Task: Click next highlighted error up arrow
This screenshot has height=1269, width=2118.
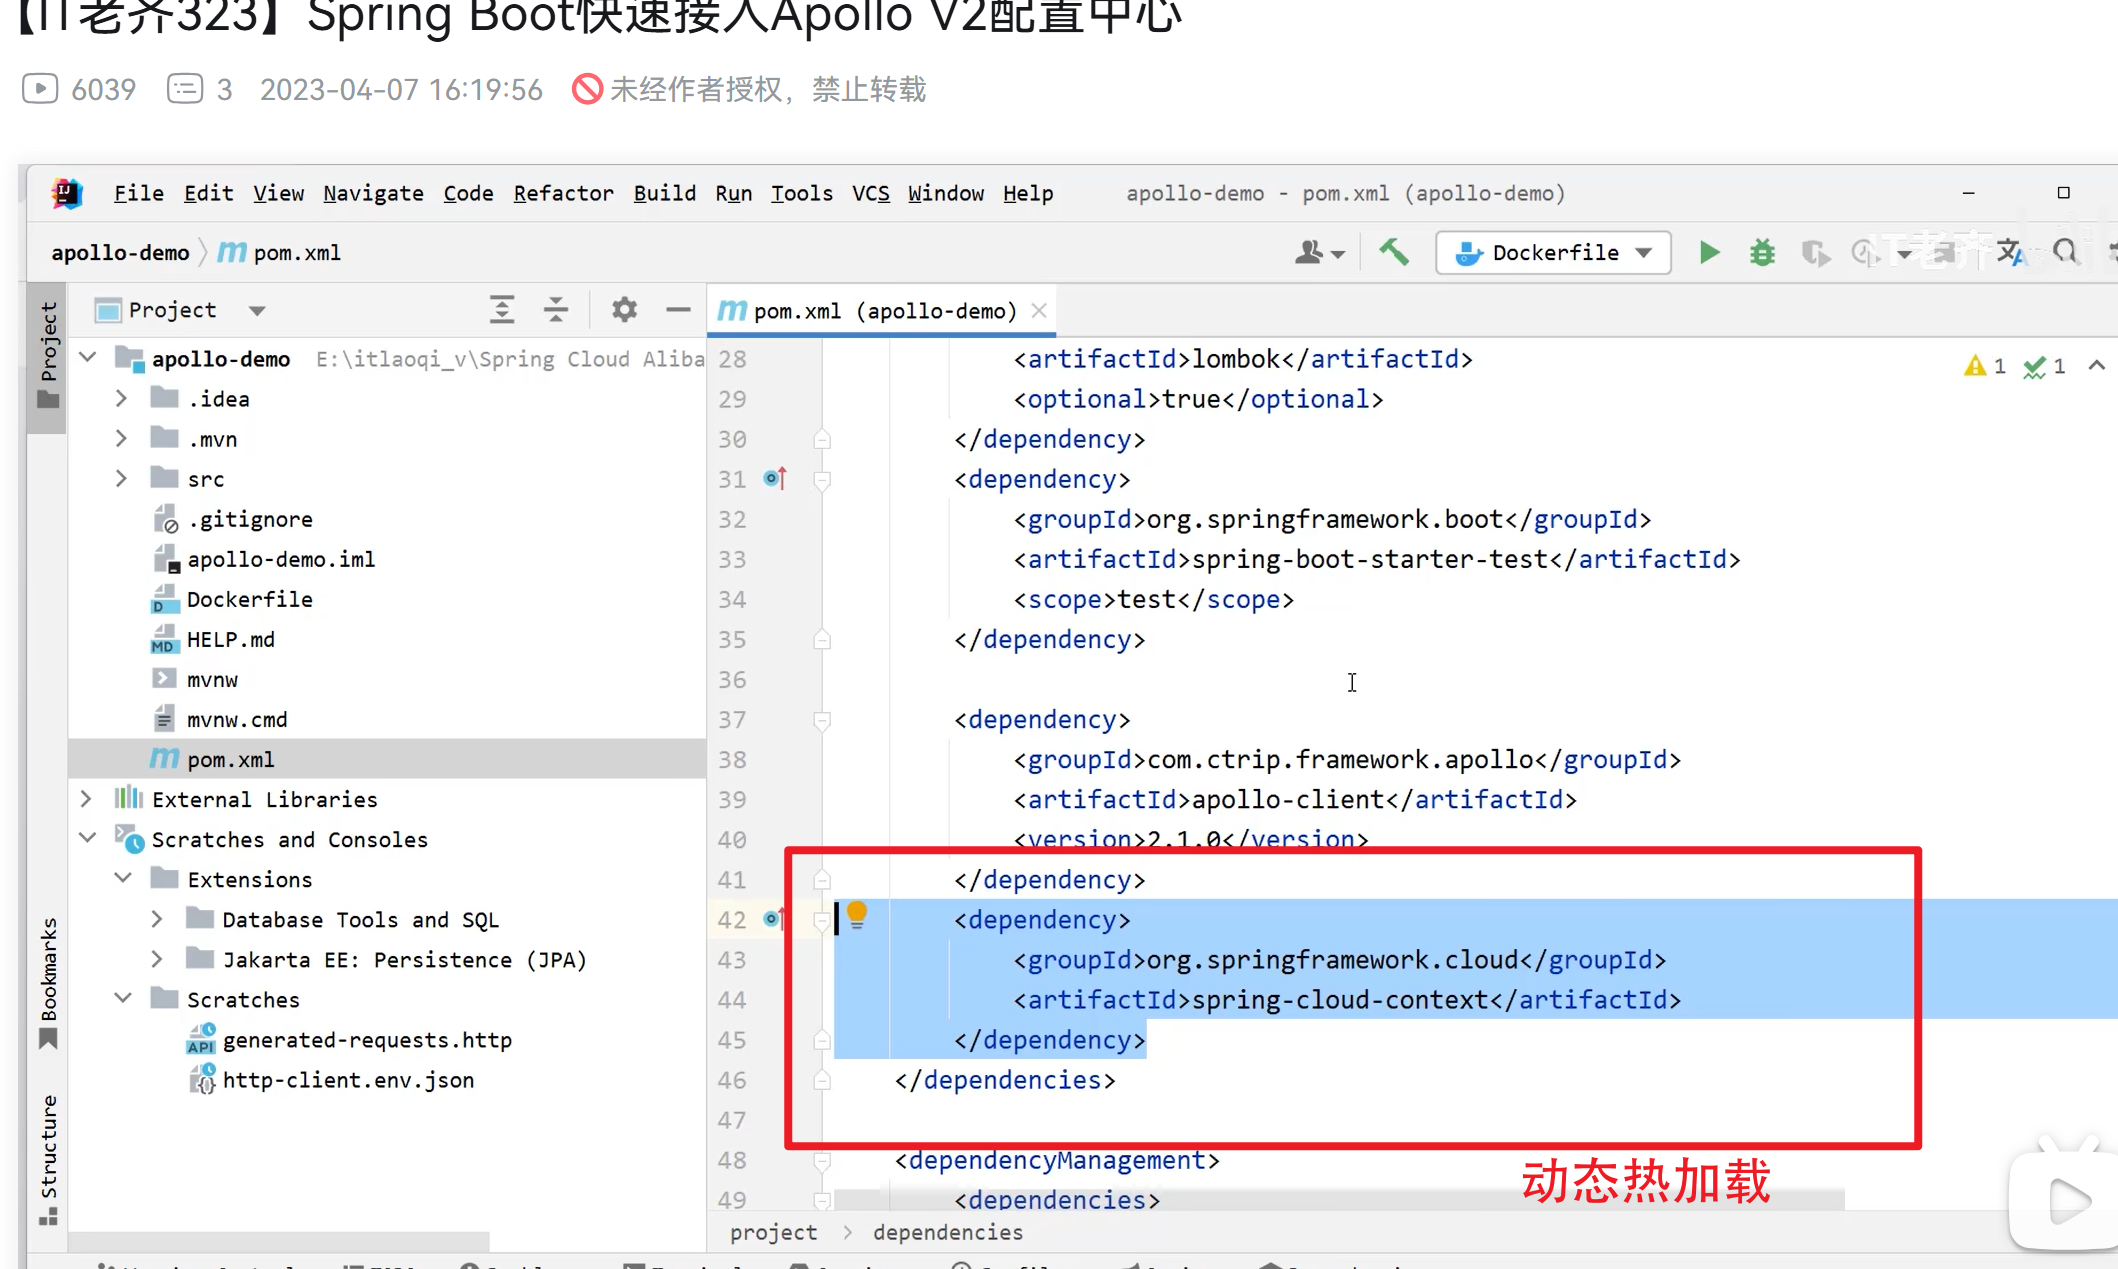Action: coord(2097,366)
